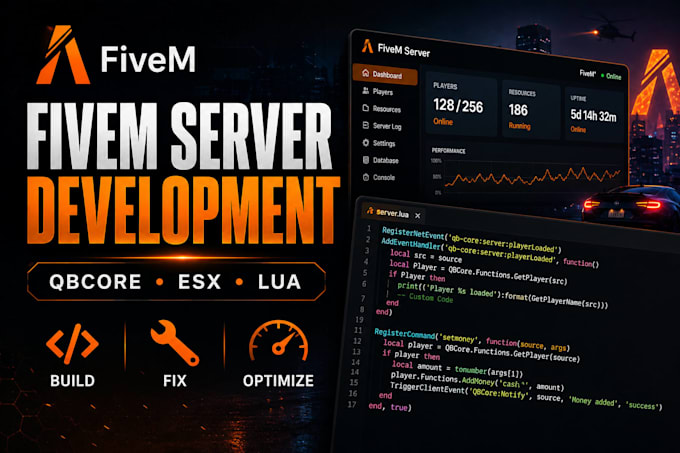680x453 pixels.
Task: Open the Dashboard sidebar item
Action: point(385,75)
